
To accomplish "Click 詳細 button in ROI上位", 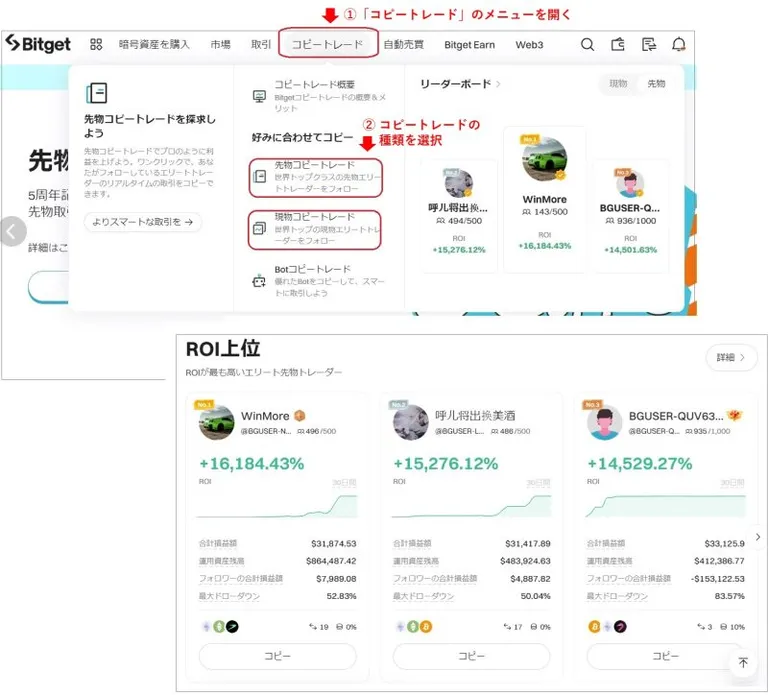I will (x=731, y=357).
